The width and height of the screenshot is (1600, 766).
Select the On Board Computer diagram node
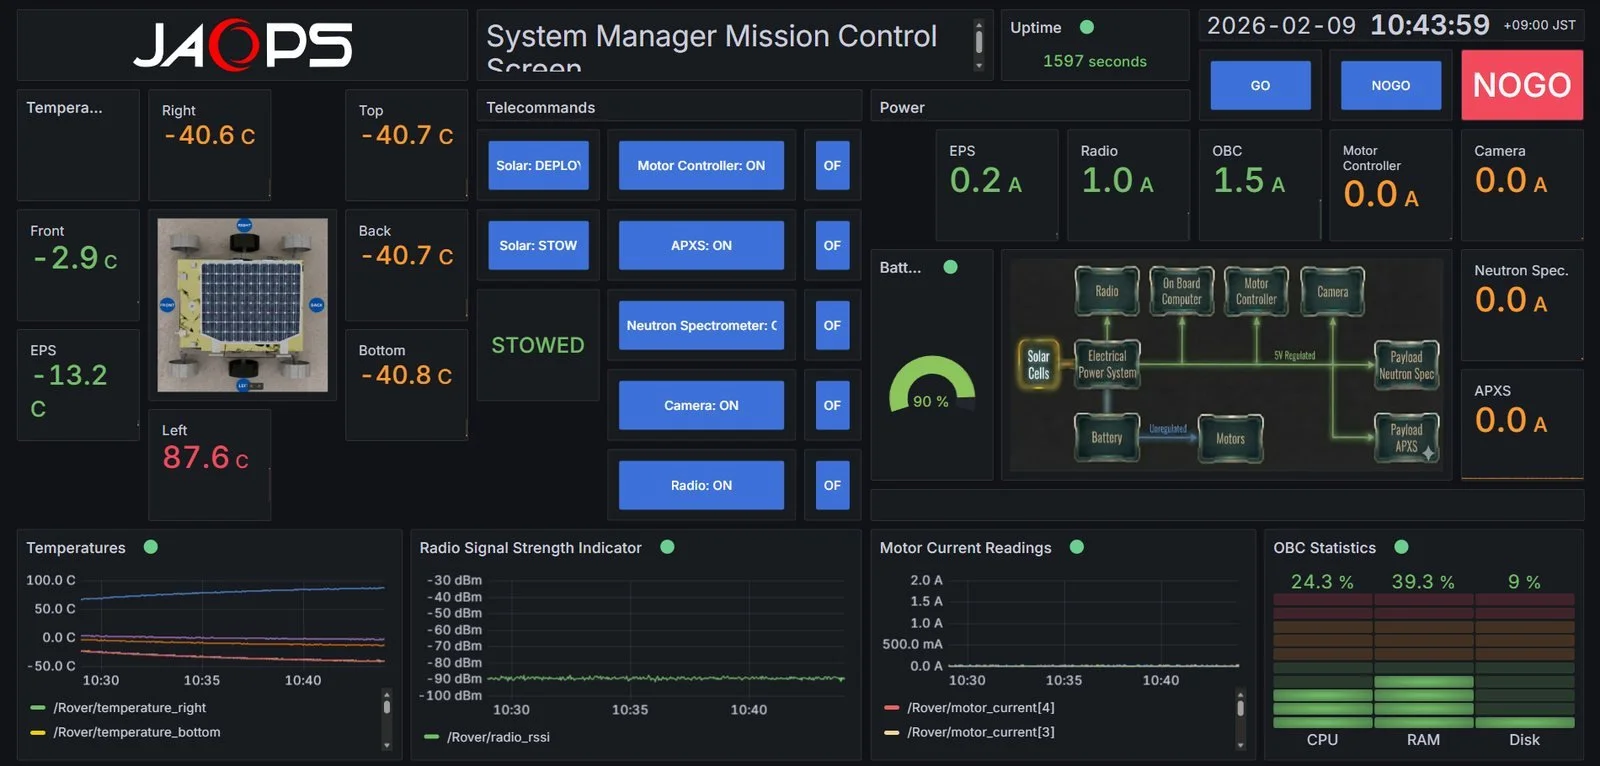1181,291
